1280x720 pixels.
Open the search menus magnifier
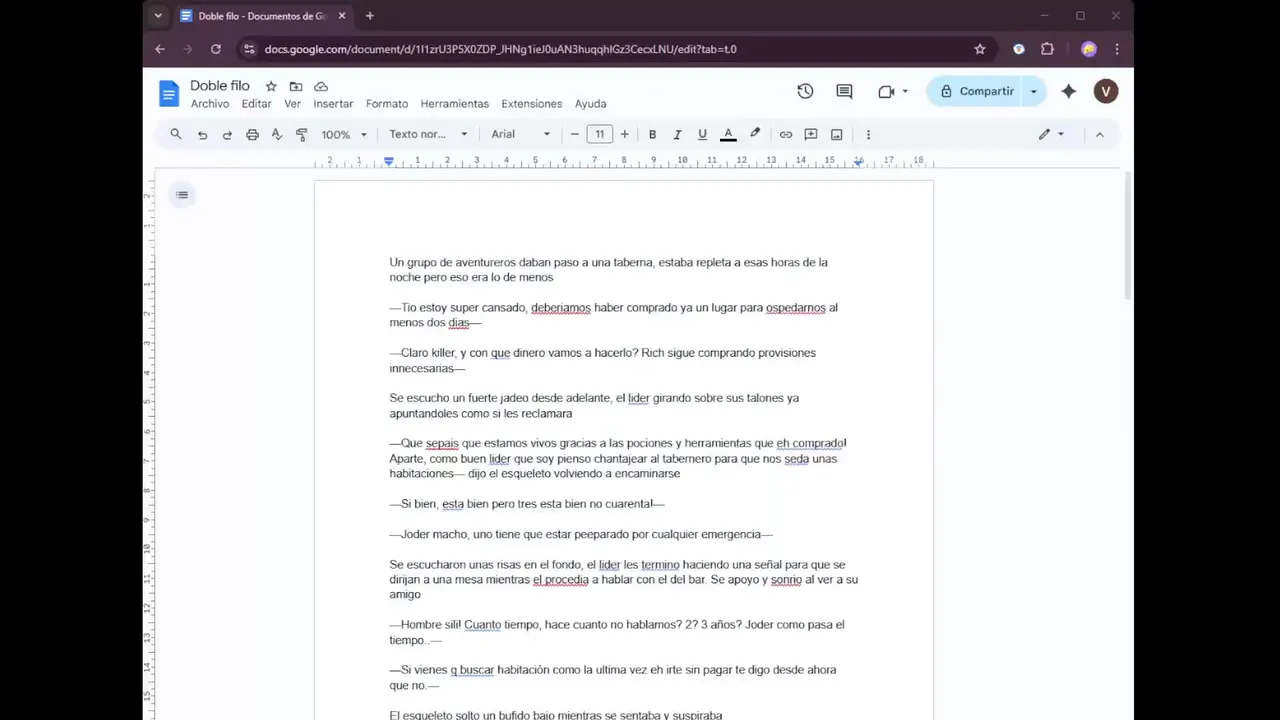click(x=176, y=134)
